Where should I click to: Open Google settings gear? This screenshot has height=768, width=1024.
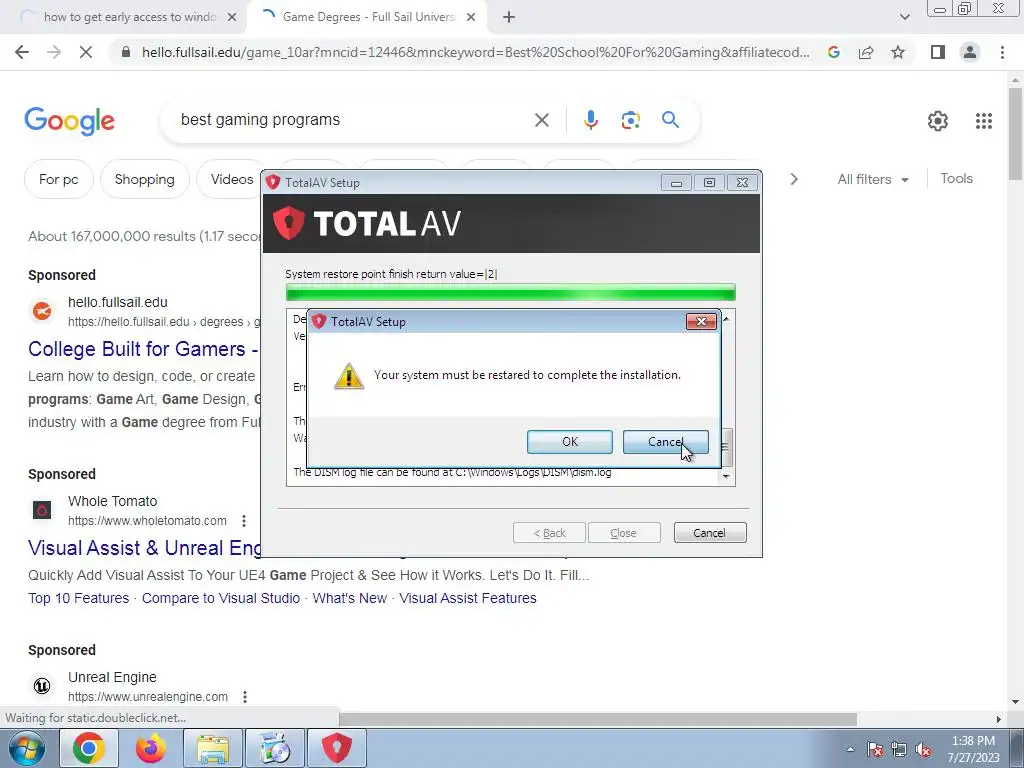coord(938,121)
